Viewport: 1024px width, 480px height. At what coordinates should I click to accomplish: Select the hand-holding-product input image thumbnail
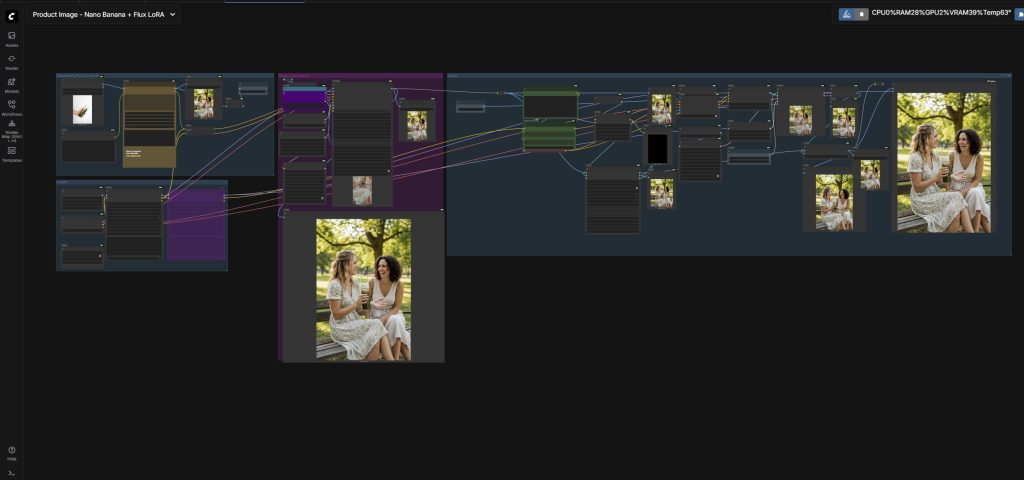click(82, 109)
